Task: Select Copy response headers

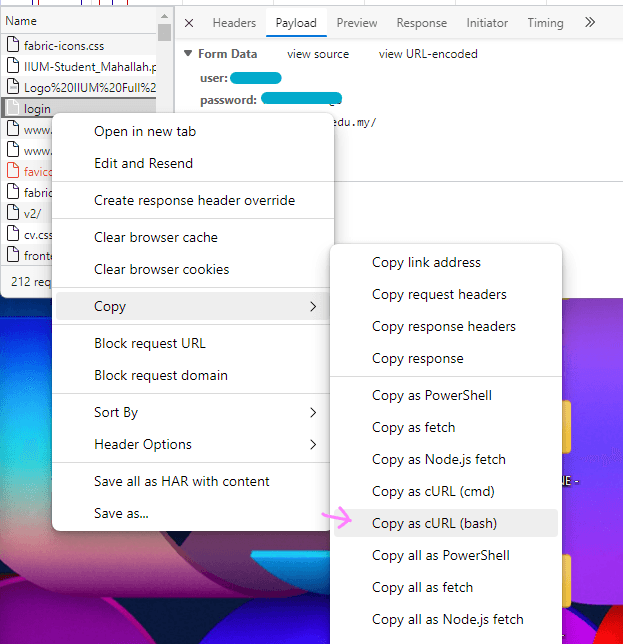Action: pyautogui.click(x=446, y=327)
